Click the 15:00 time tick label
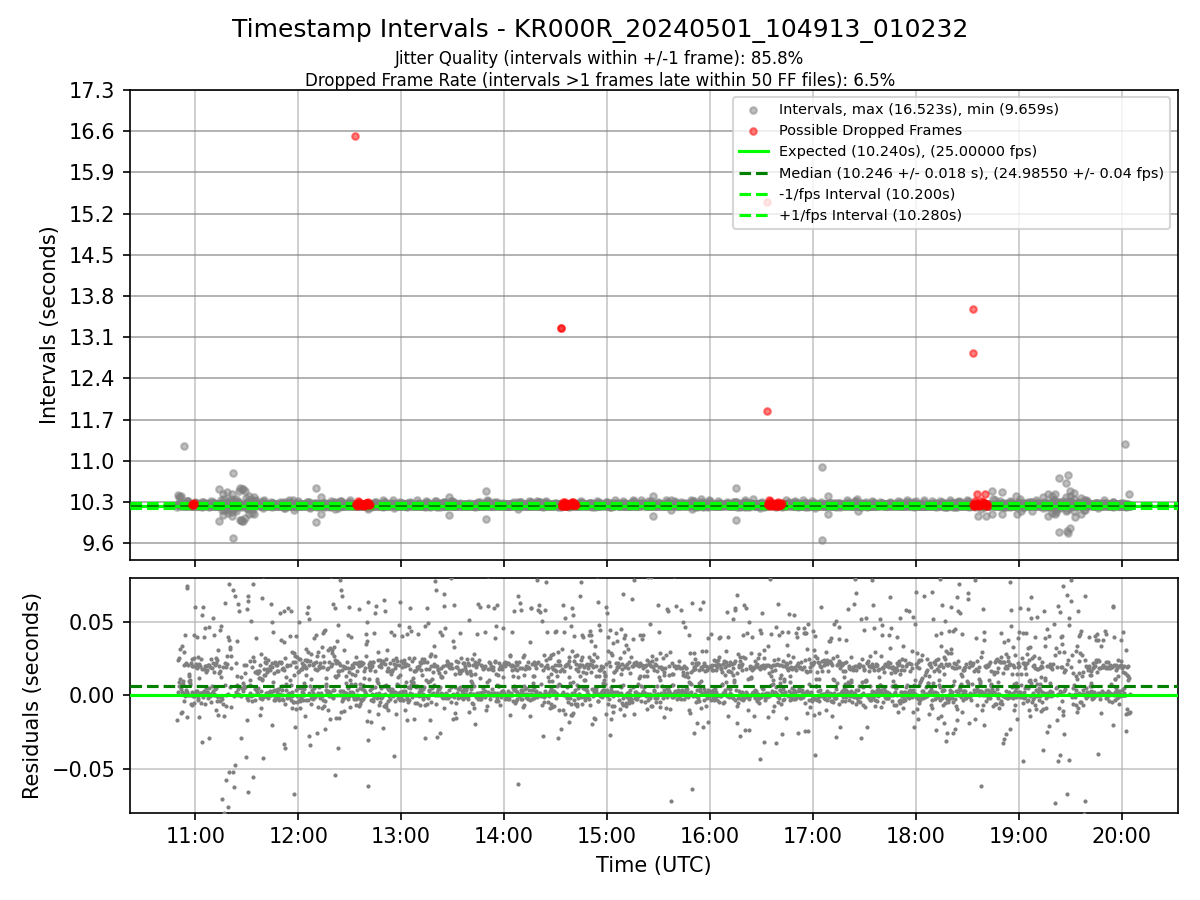 point(607,836)
